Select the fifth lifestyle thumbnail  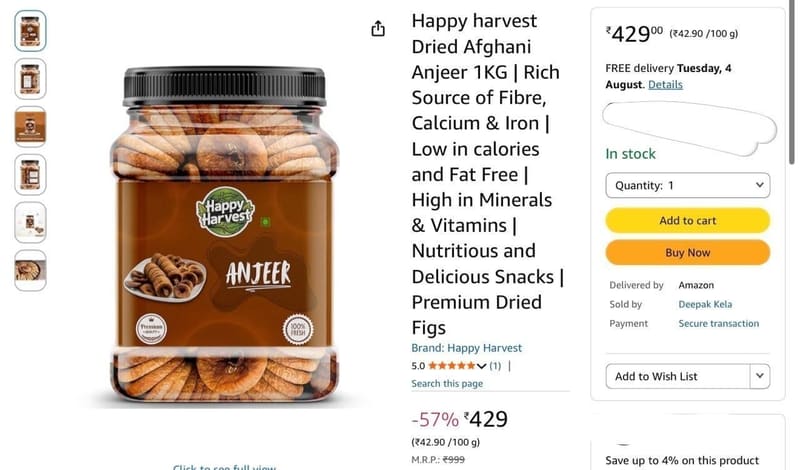(30, 222)
